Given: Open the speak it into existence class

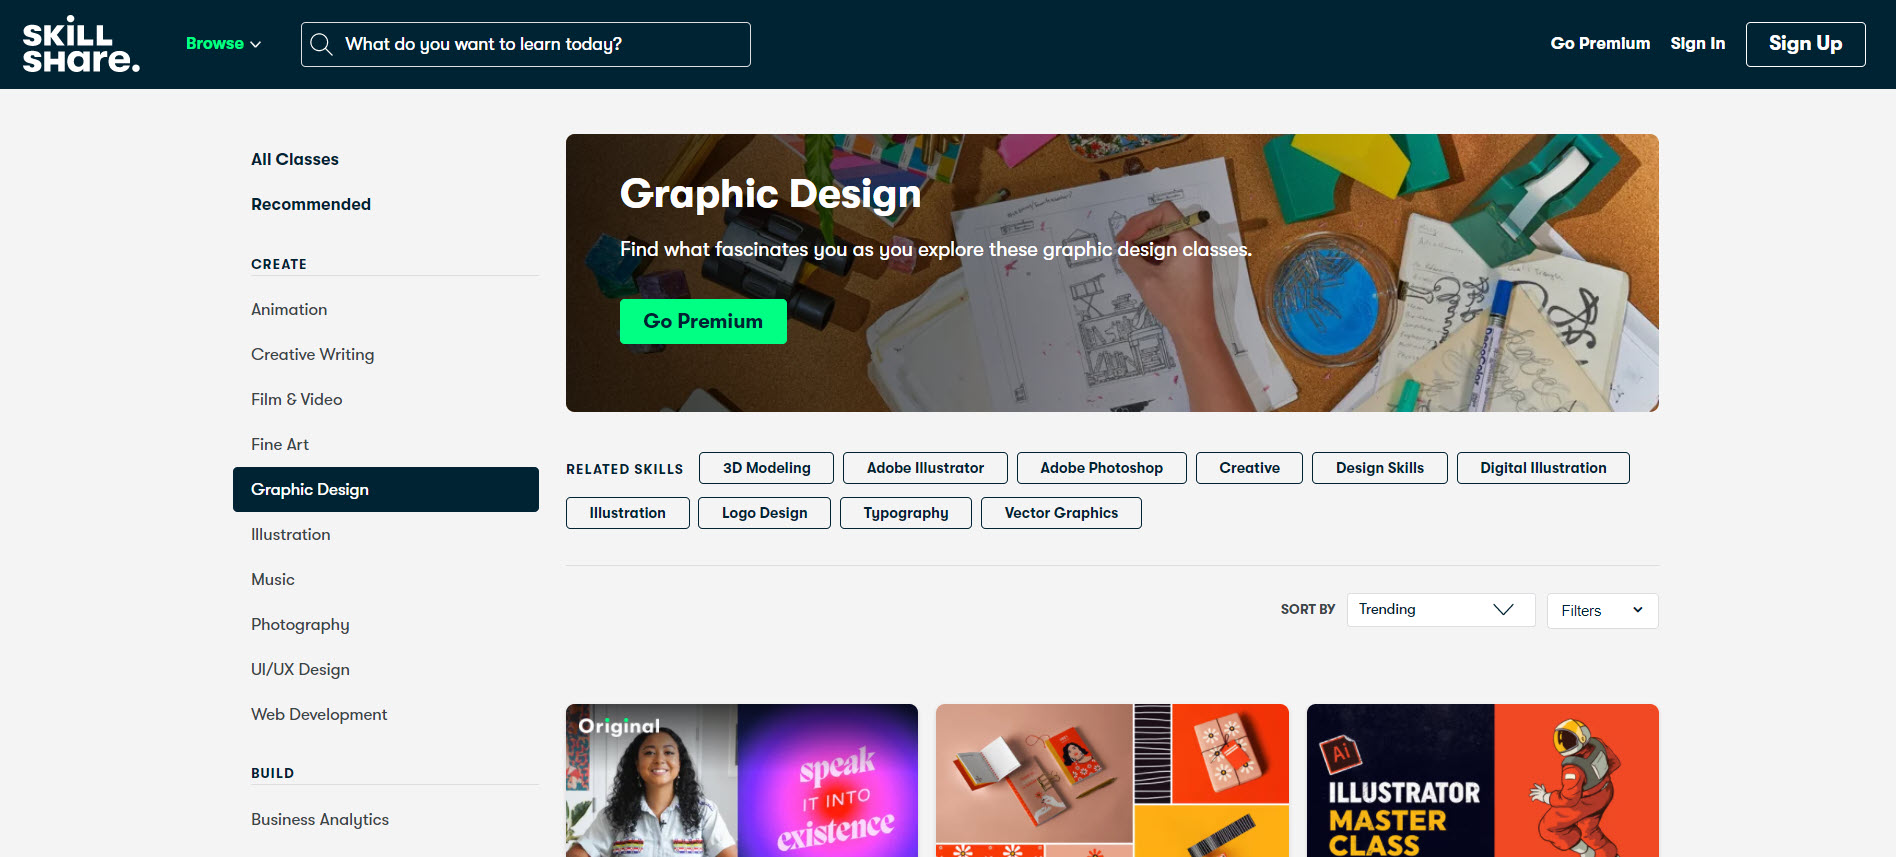Looking at the screenshot, I should coord(742,780).
